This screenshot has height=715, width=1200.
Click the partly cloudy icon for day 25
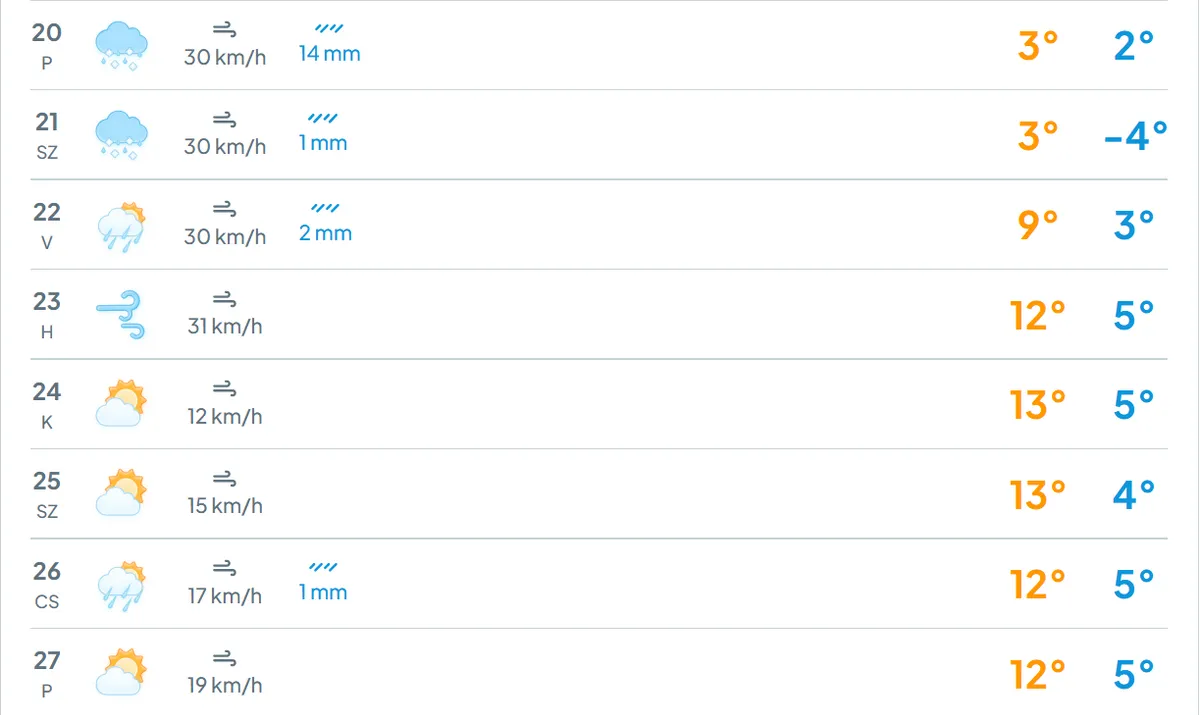pos(121,494)
